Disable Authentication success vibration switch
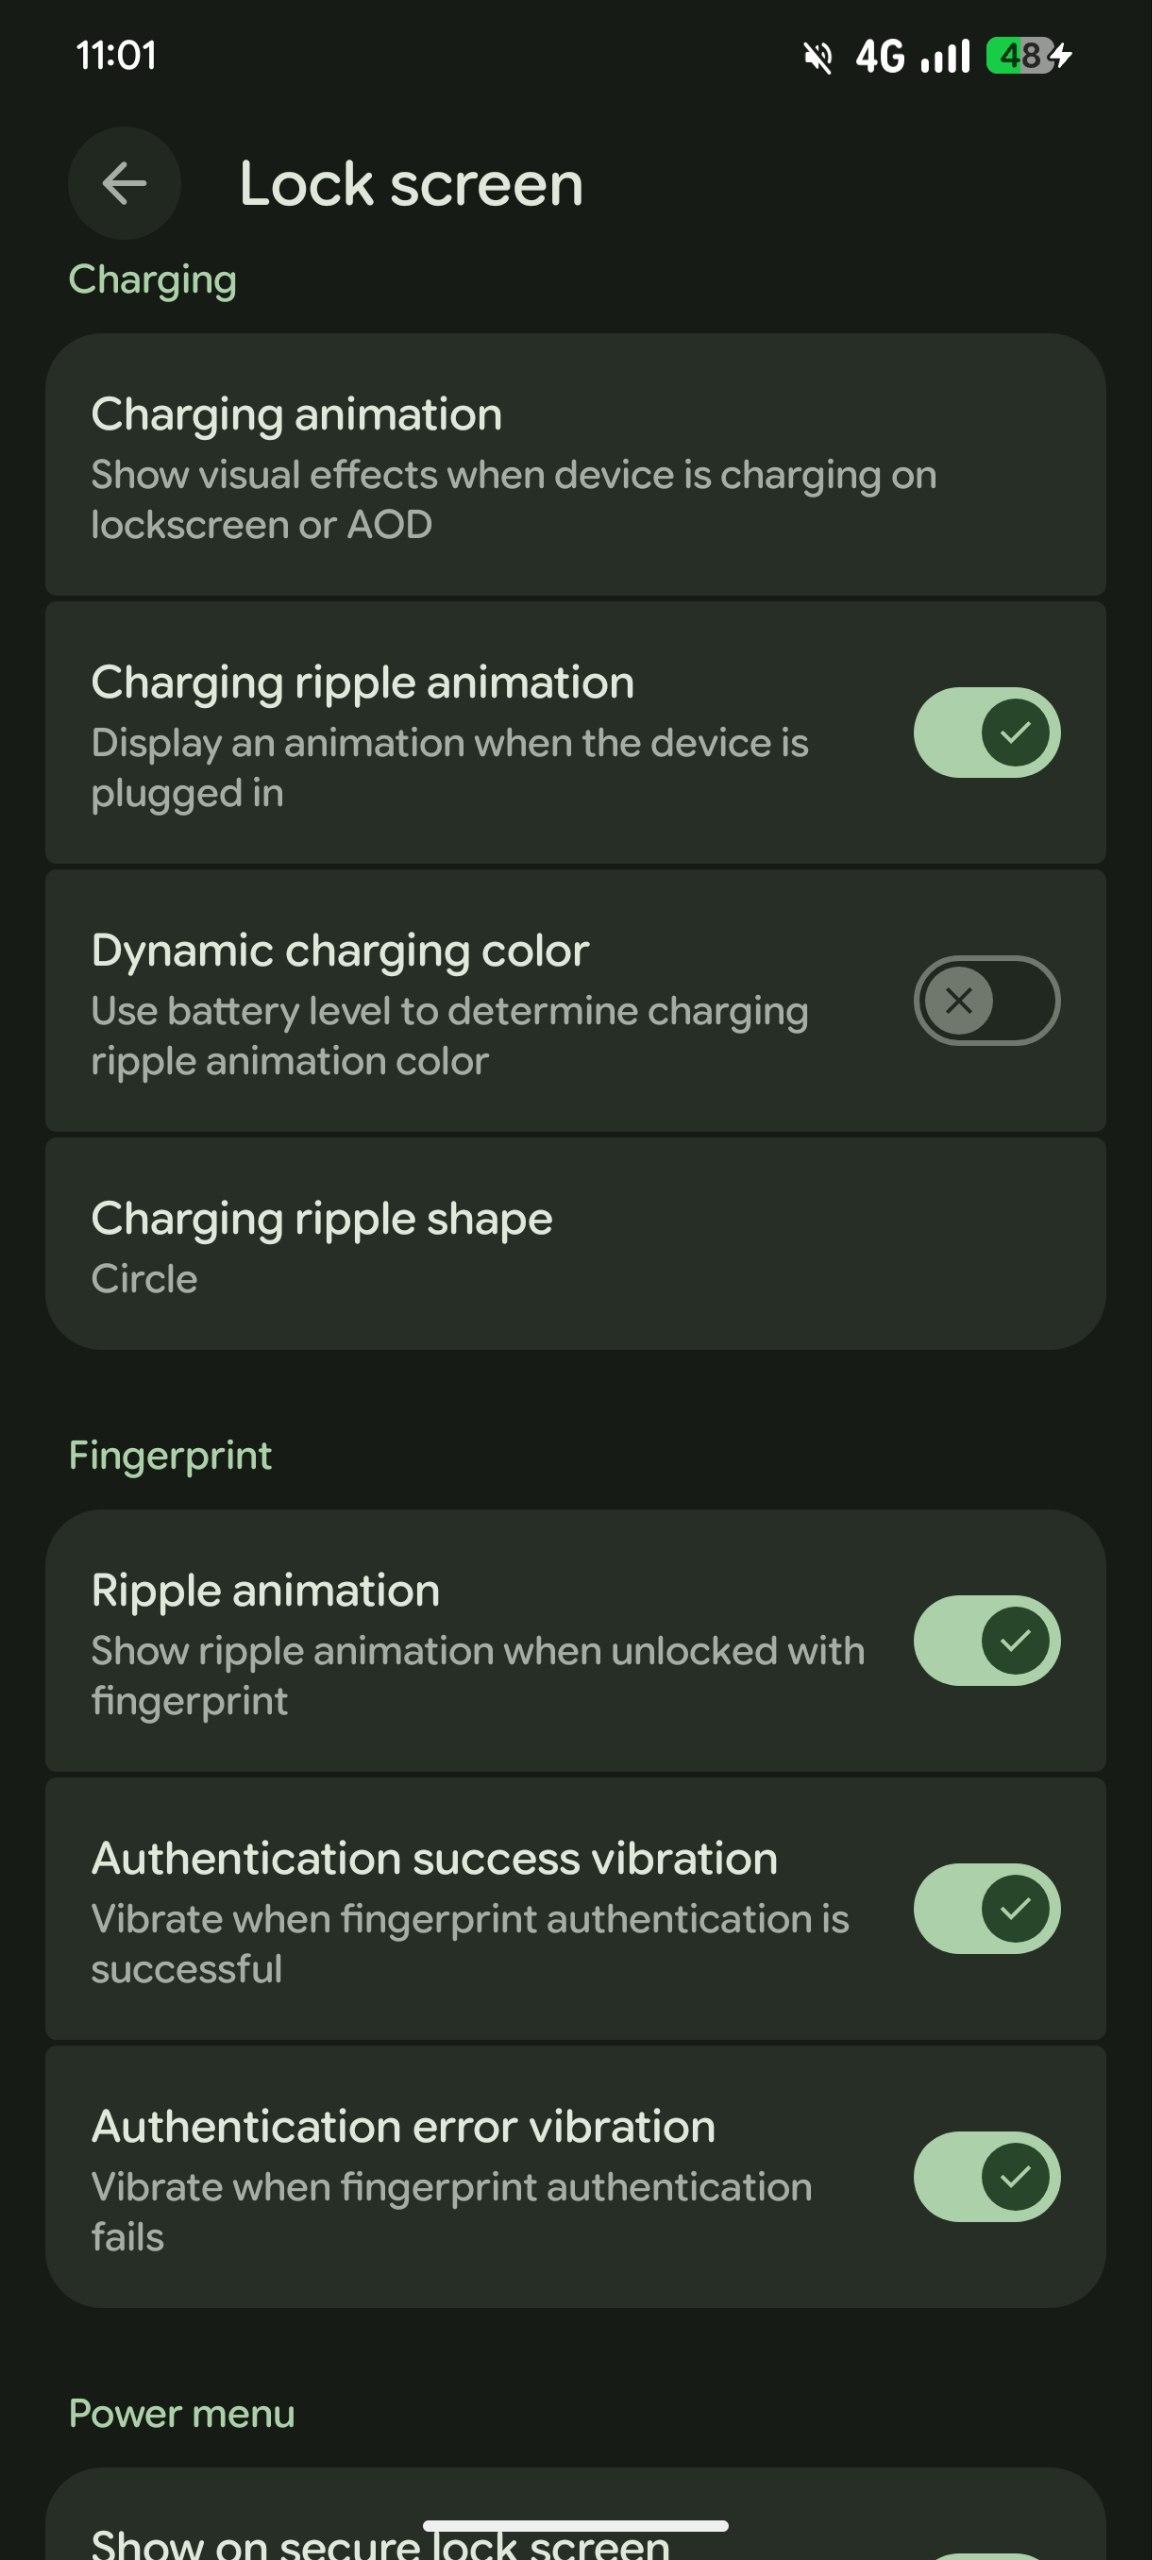The height and width of the screenshot is (2560, 1152). pyautogui.click(x=986, y=1908)
